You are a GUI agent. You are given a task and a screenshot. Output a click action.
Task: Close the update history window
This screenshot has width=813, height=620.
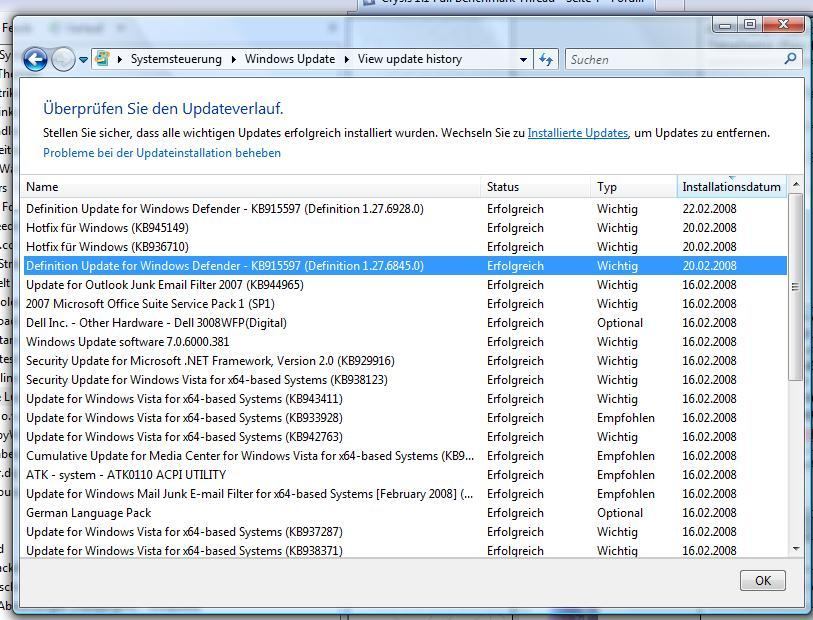[x=783, y=24]
